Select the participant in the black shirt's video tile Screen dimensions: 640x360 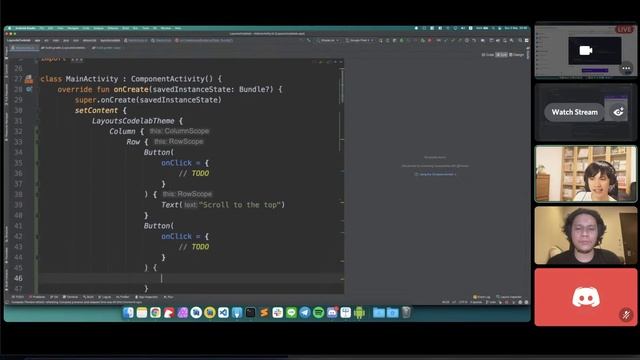pos(586,236)
